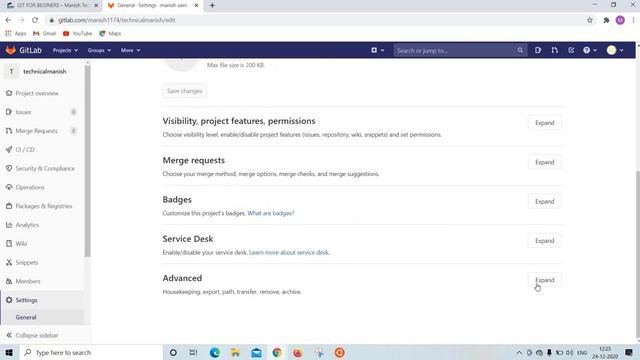Bookmark this page with star icon
640x360 pixels.
[x=590, y=20]
